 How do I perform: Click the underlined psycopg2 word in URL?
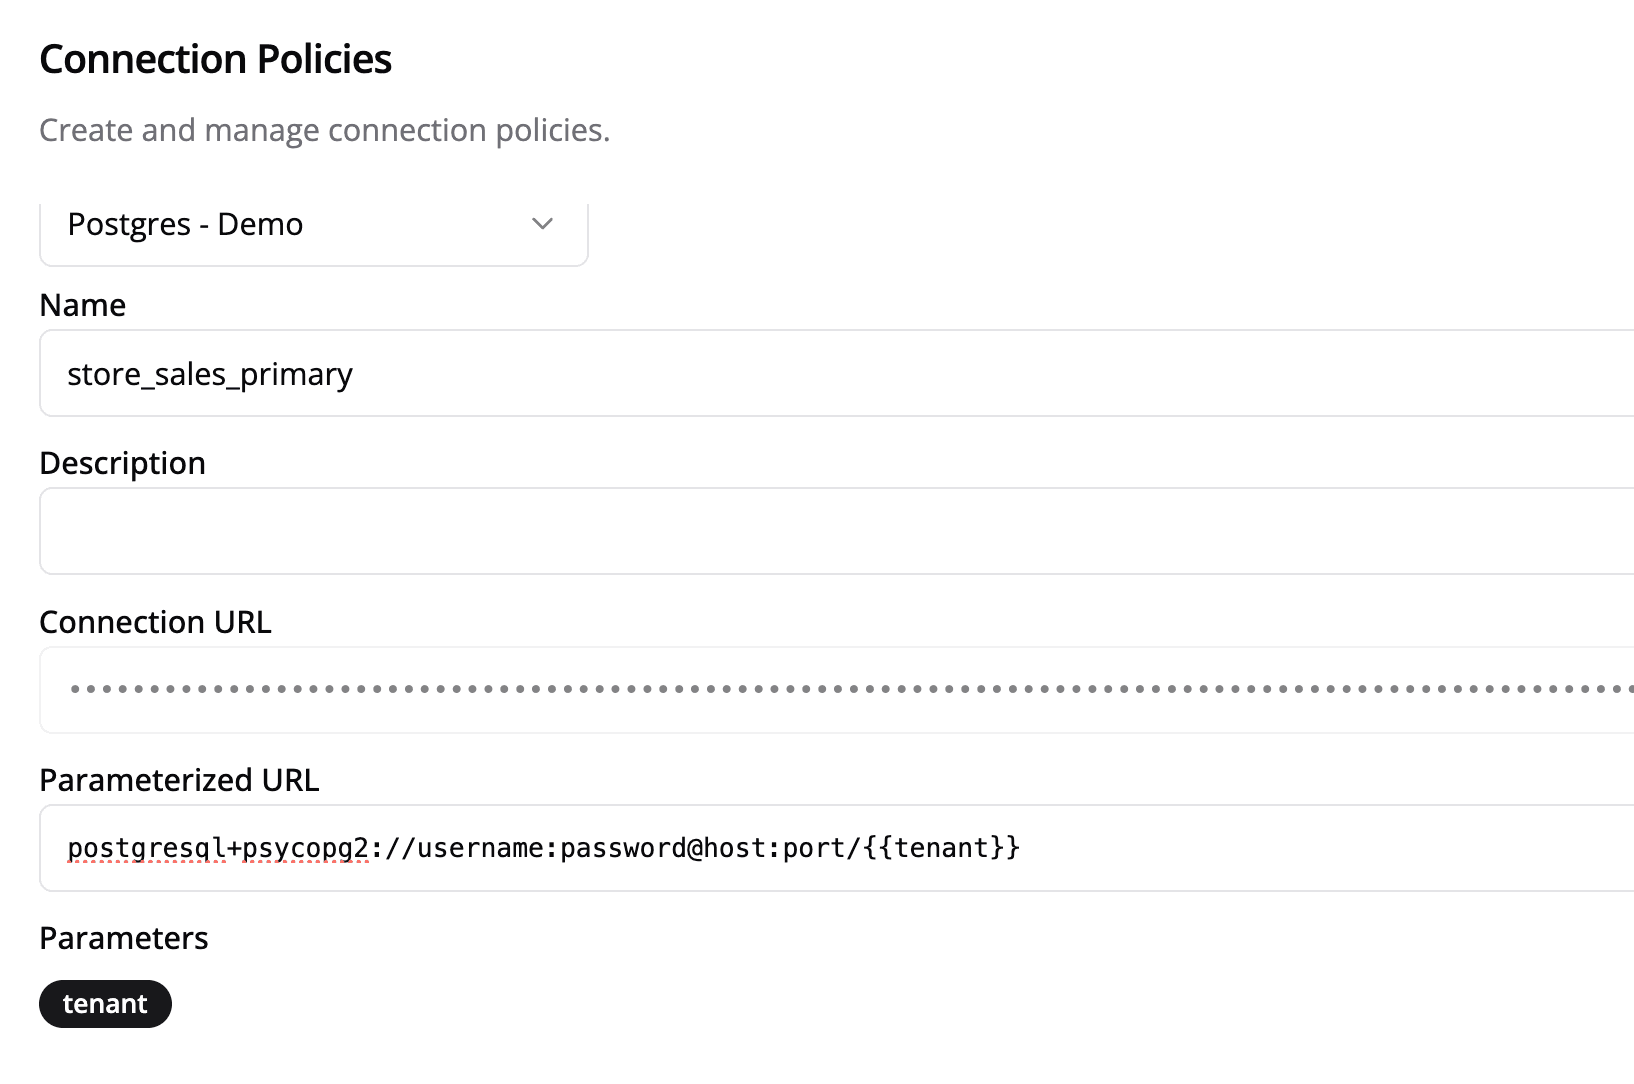click(305, 848)
